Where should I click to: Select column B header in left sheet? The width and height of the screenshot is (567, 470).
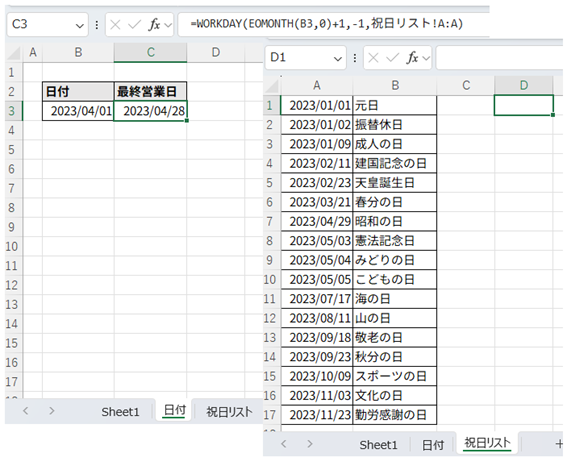pos(78,53)
